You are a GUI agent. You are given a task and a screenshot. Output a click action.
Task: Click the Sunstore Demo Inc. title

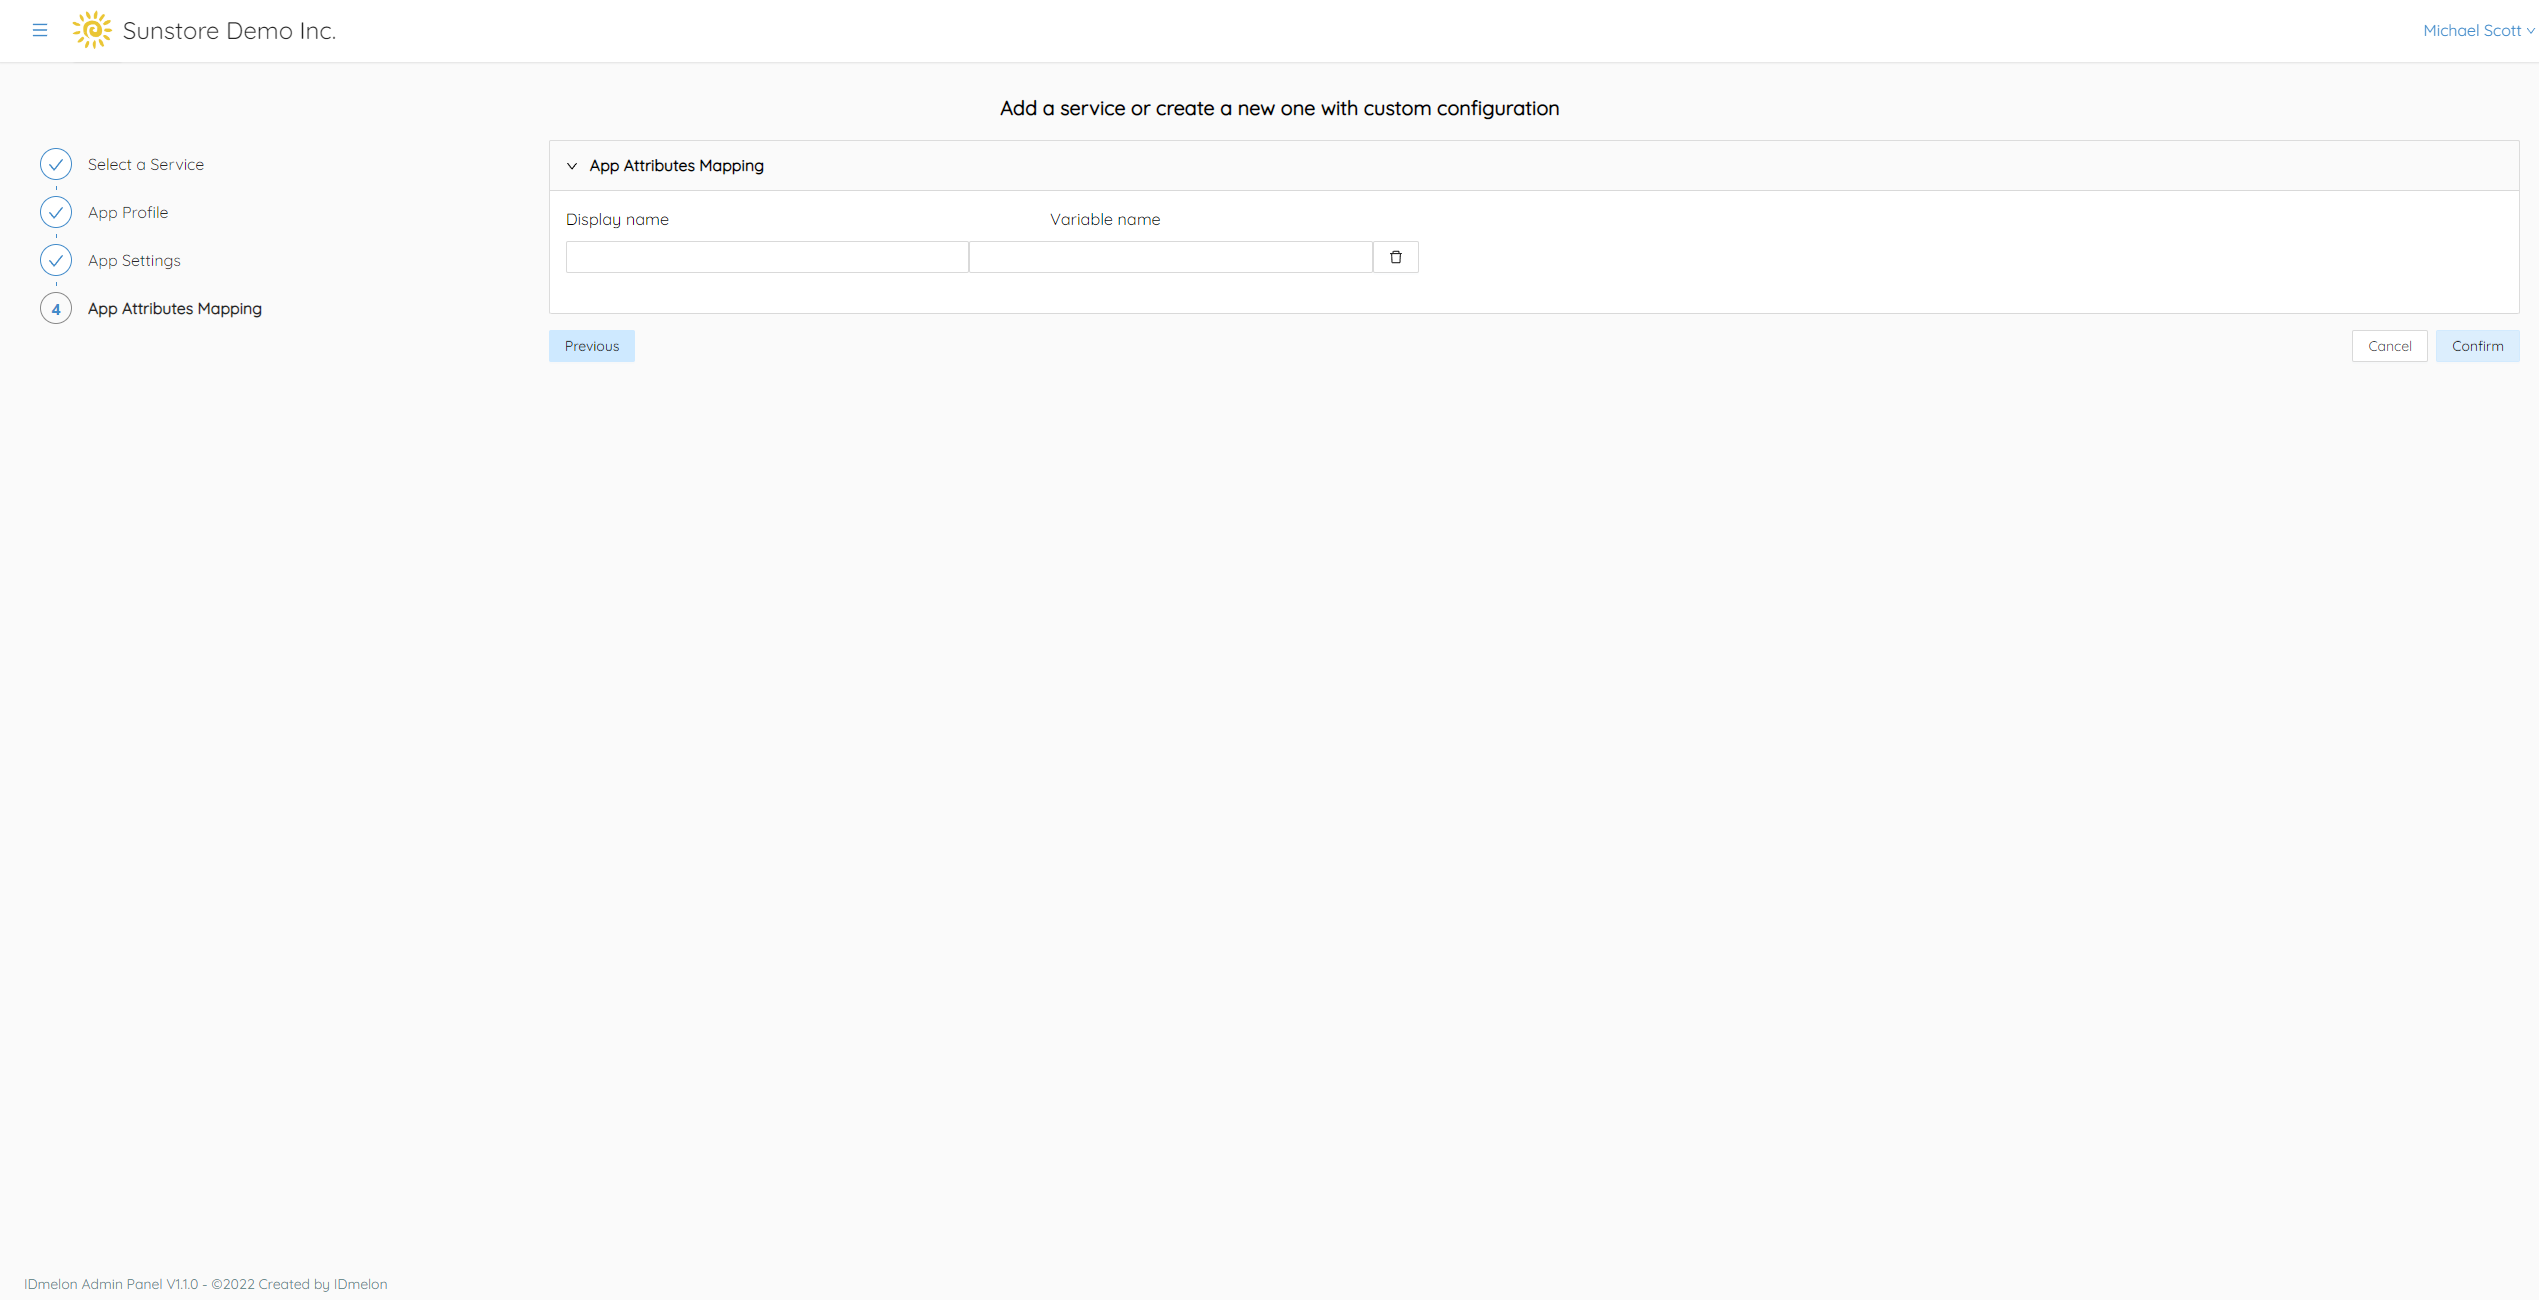(x=229, y=30)
